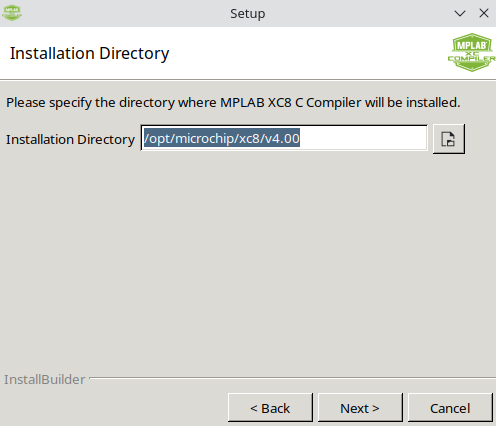Collapse the window using the title bar chevron

[460, 13]
